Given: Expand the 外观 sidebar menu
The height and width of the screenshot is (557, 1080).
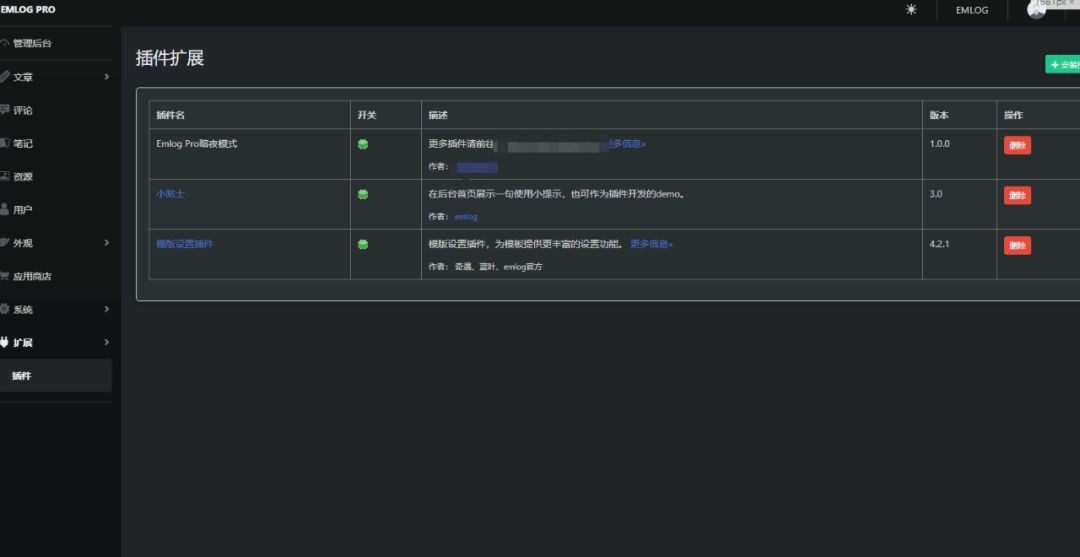Looking at the screenshot, I should [105, 243].
